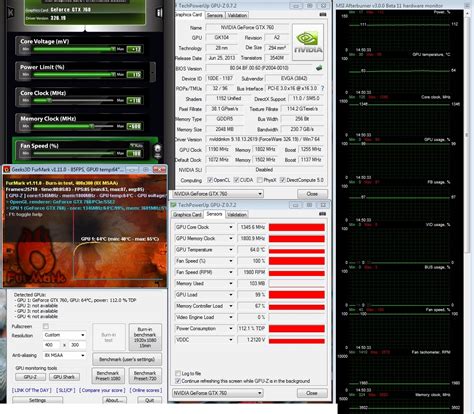Toggle the Fan Speed Auto button
Image resolution: width=474 pixels, height=414 pixels.
[137, 145]
